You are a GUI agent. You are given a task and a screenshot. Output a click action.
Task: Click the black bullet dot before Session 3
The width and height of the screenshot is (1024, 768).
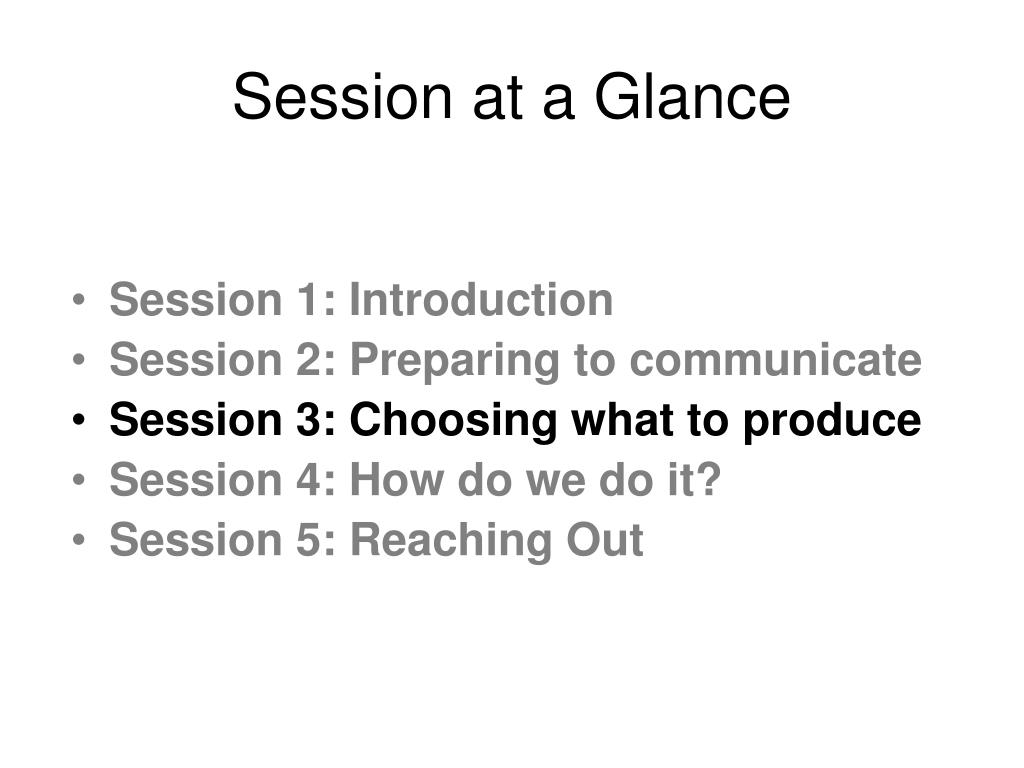79,421
